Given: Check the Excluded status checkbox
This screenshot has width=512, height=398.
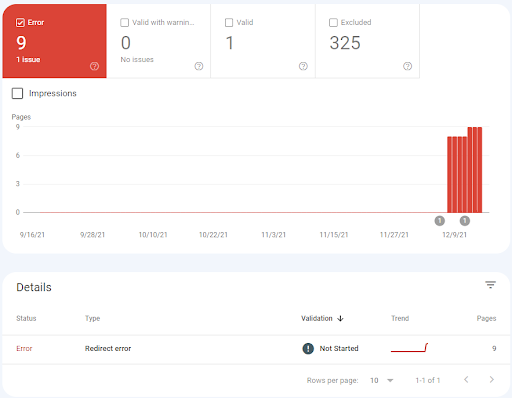Looking at the screenshot, I should (333, 23).
